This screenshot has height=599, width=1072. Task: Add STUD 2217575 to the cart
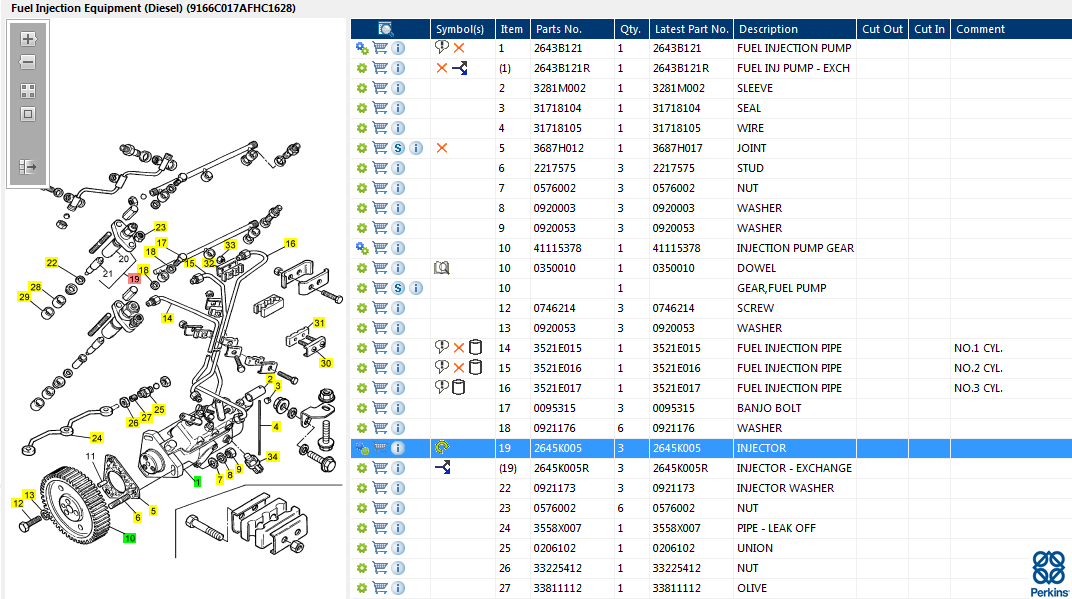(x=380, y=168)
